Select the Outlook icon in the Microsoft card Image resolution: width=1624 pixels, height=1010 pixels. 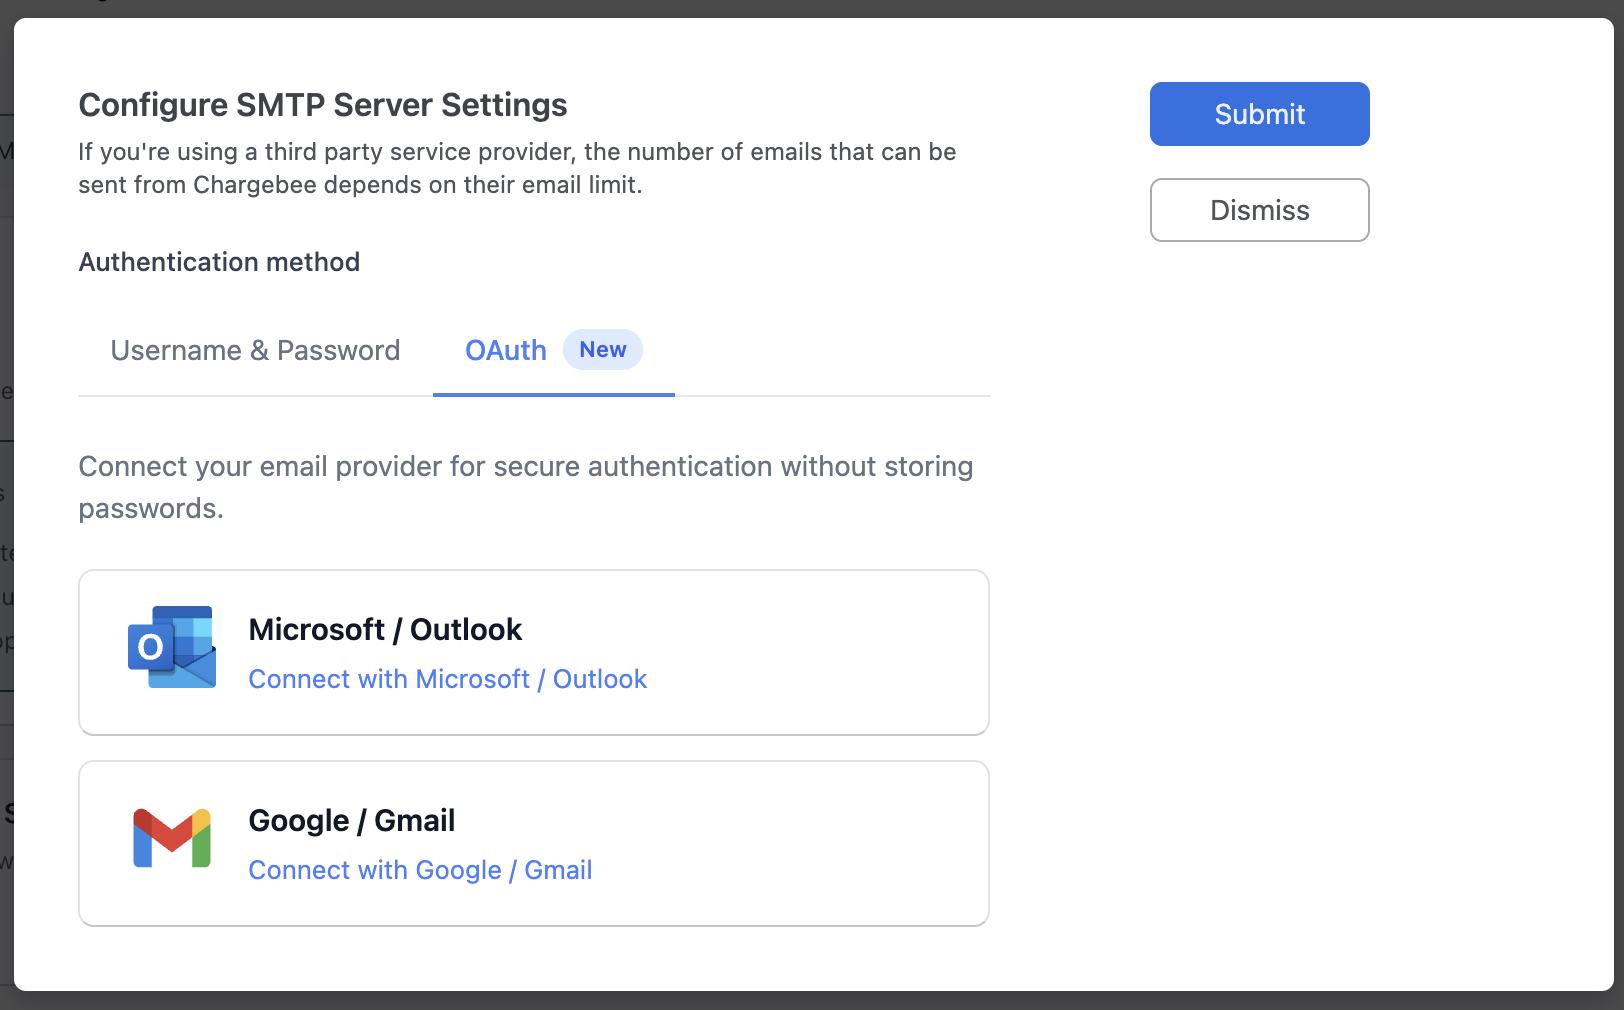(171, 647)
